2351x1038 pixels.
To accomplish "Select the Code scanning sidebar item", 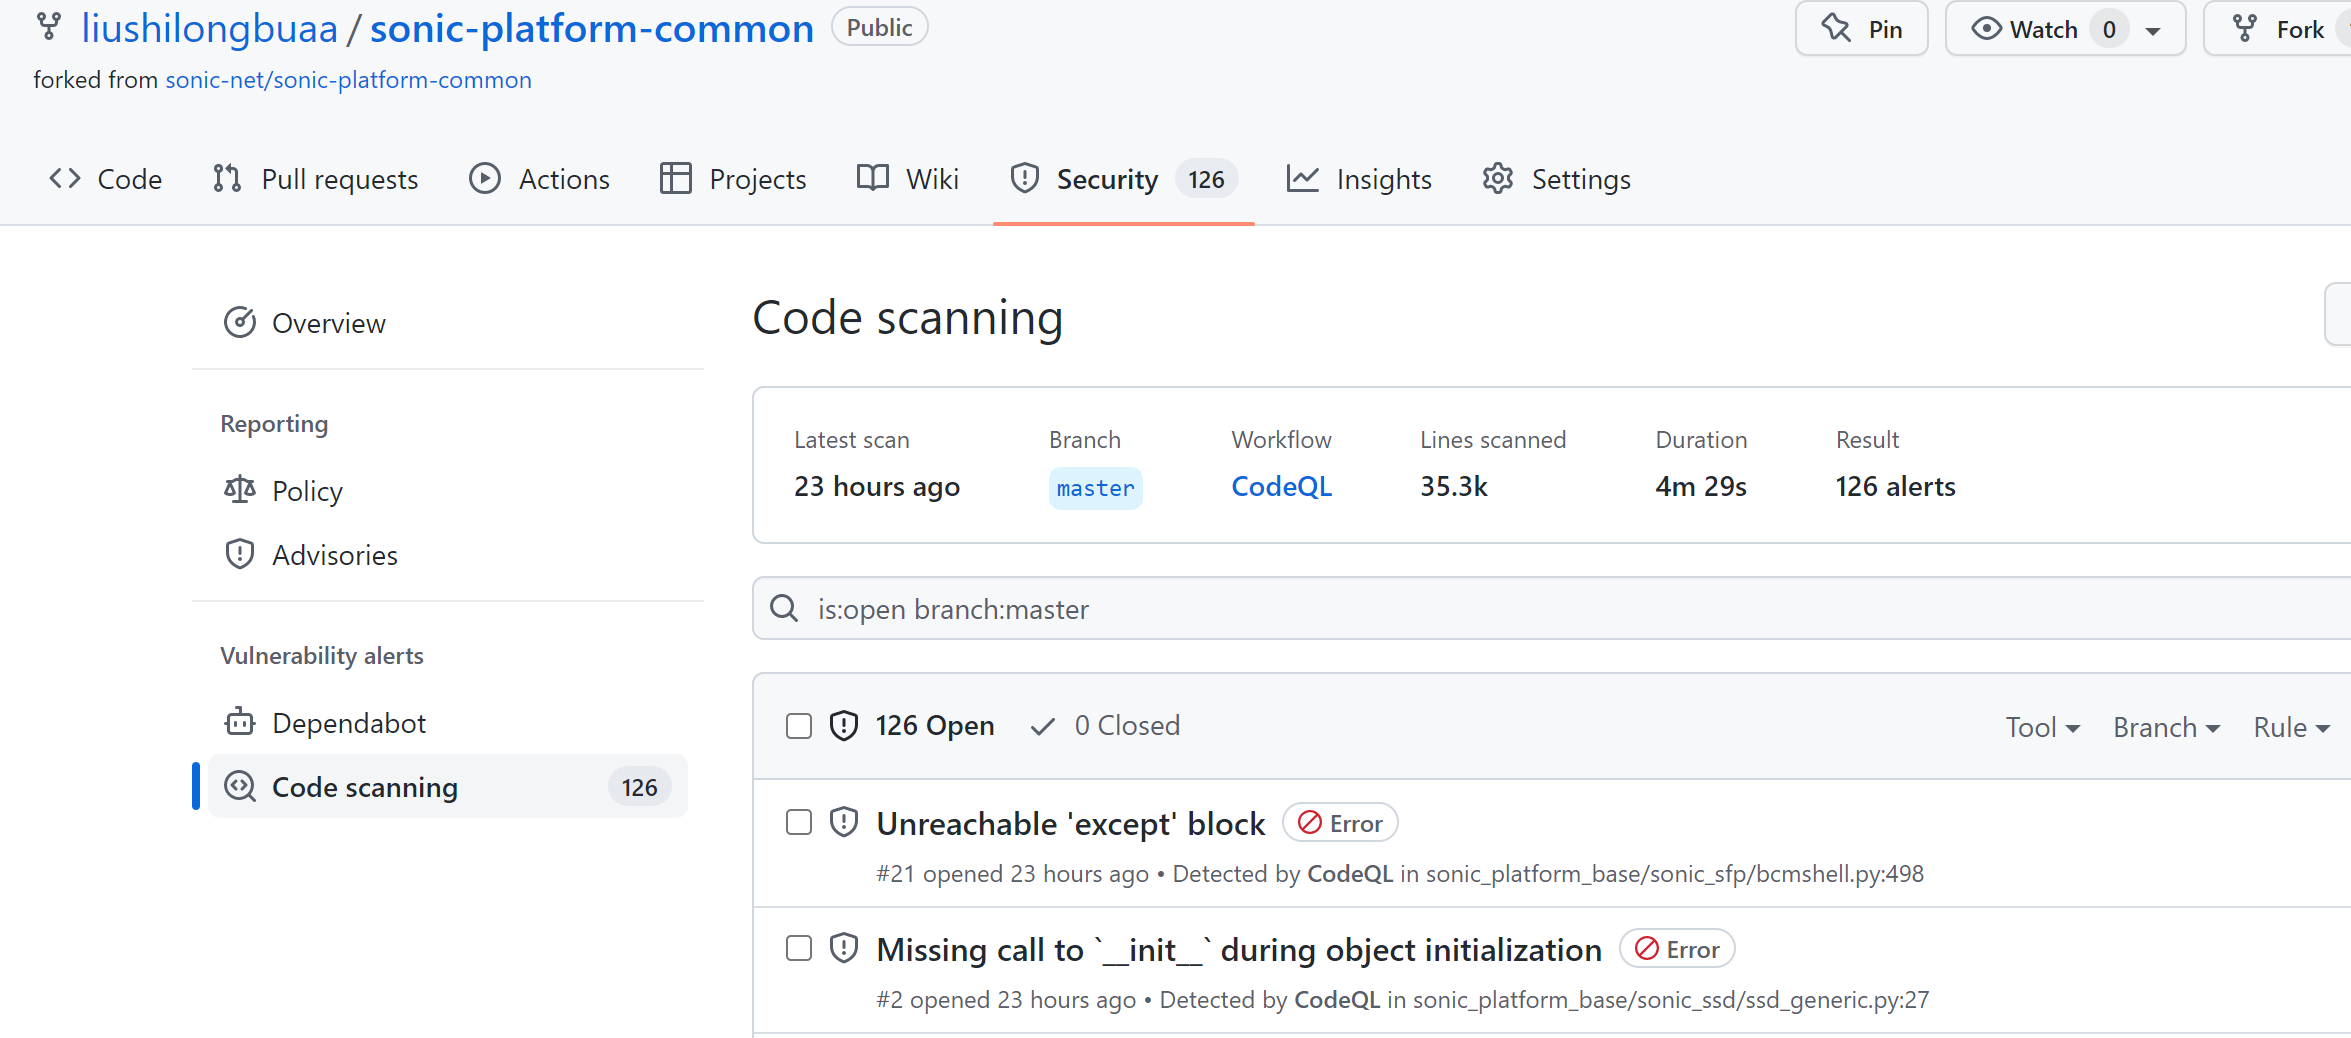I will pyautogui.click(x=447, y=786).
